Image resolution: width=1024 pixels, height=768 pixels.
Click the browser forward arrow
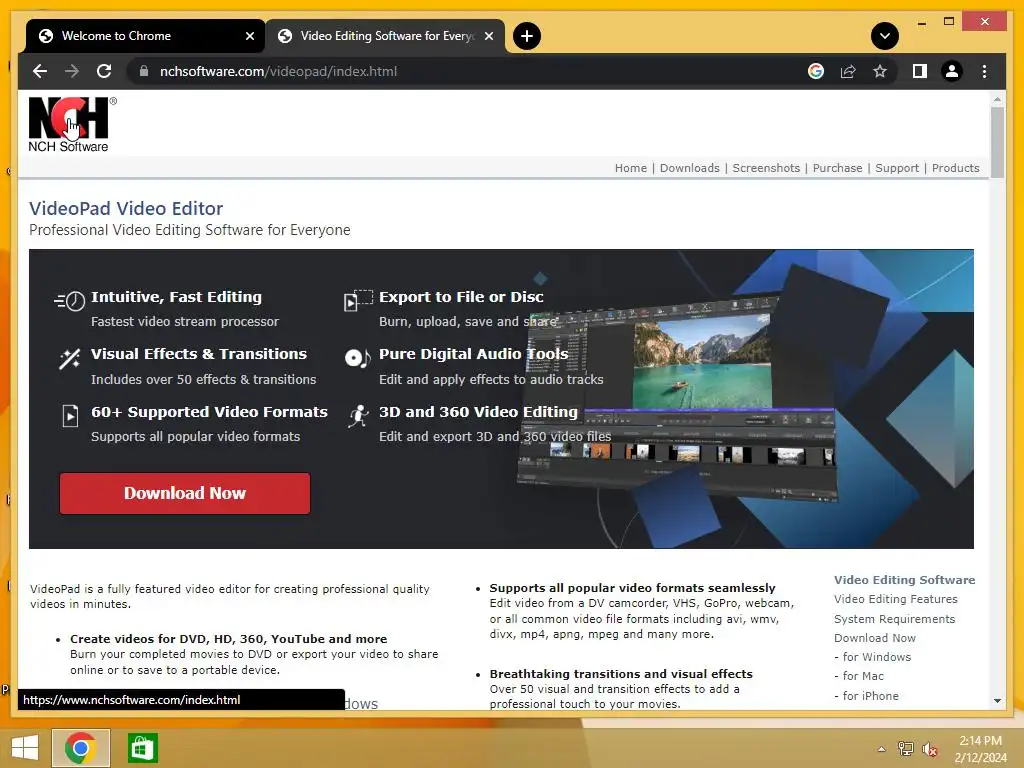tap(72, 71)
